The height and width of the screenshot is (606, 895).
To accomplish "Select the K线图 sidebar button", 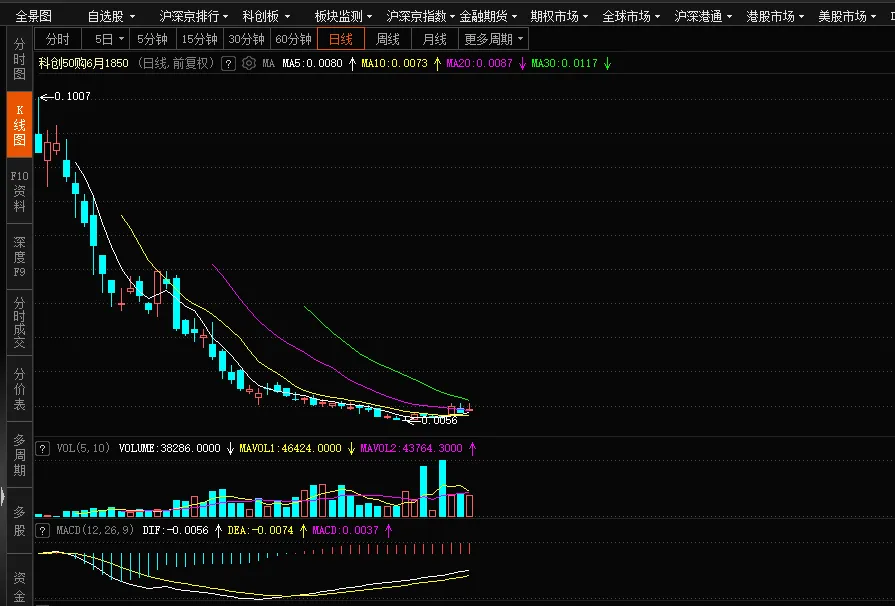I will point(19,125).
